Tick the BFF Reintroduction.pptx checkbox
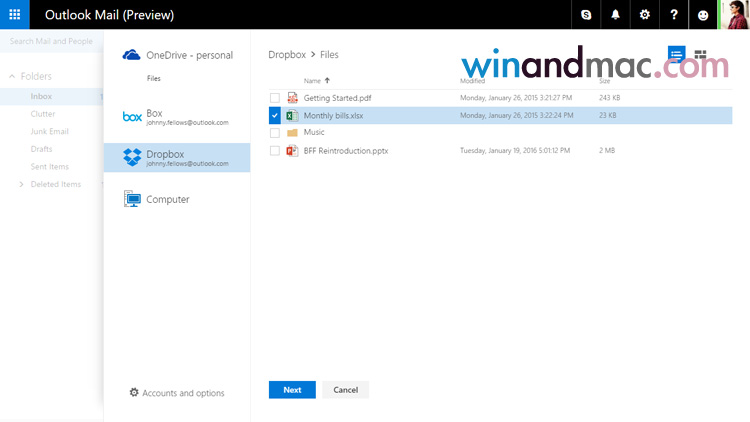Image resolution: width=750 pixels, height=422 pixels. 275,151
